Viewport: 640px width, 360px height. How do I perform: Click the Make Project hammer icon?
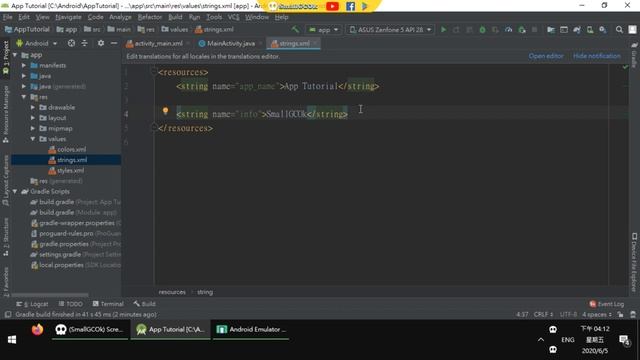(x=295, y=29)
